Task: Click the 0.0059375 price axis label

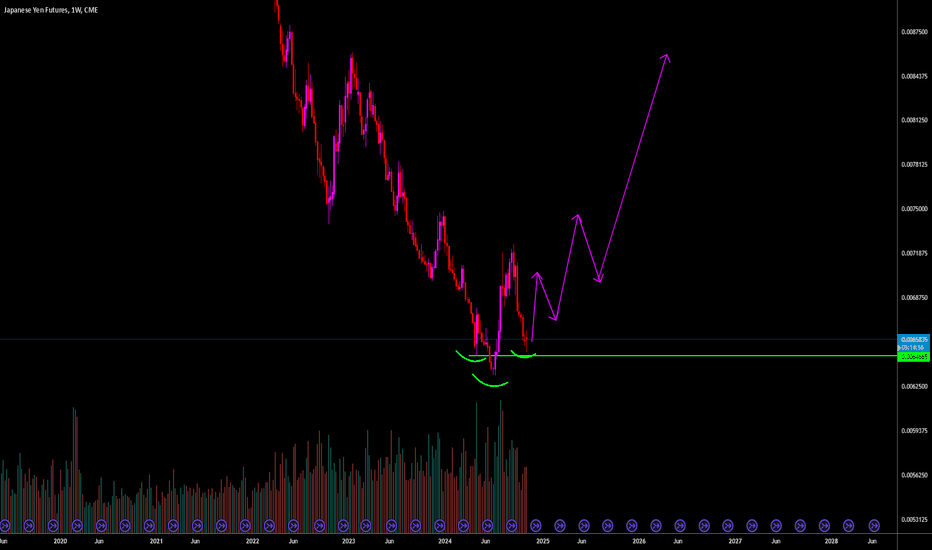Action: 914,430
